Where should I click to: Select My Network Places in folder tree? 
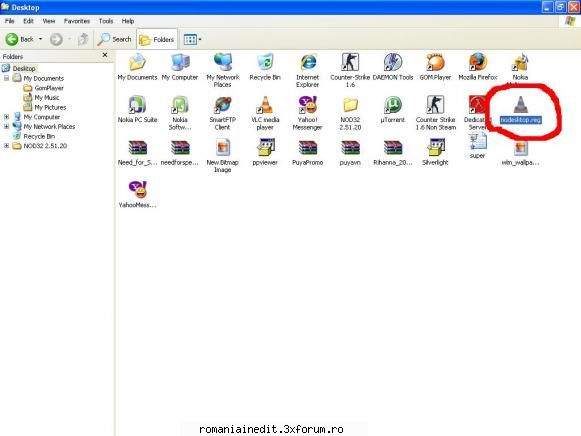tap(49, 126)
